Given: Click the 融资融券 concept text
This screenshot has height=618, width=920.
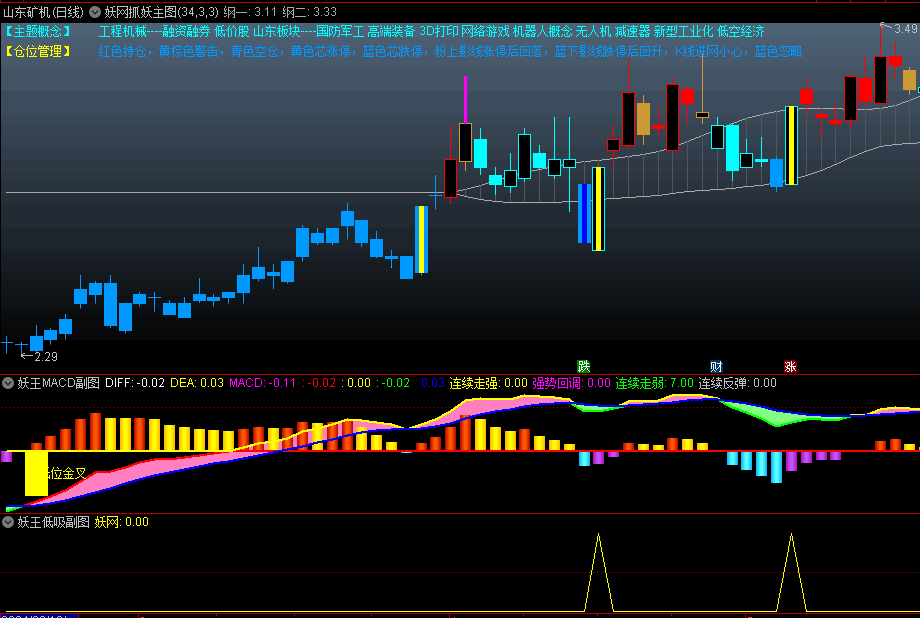Looking at the screenshot, I should [x=186, y=32].
